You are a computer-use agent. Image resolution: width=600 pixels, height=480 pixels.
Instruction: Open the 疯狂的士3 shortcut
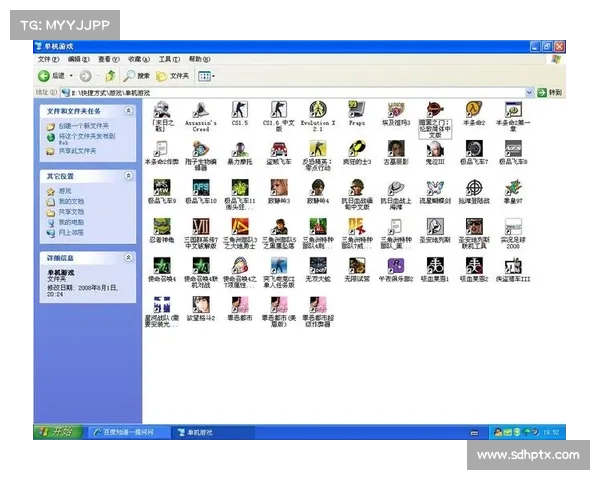(357, 153)
